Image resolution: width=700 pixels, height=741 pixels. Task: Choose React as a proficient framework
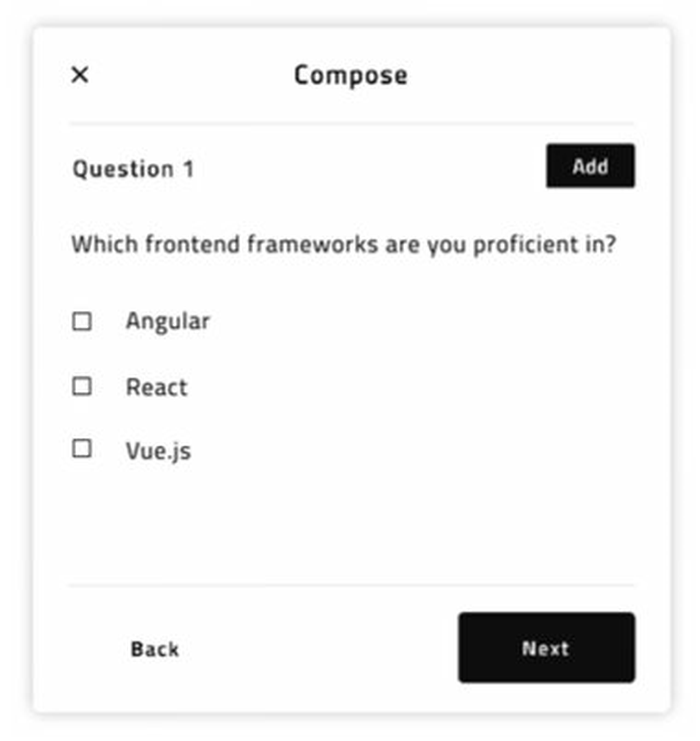click(x=82, y=386)
